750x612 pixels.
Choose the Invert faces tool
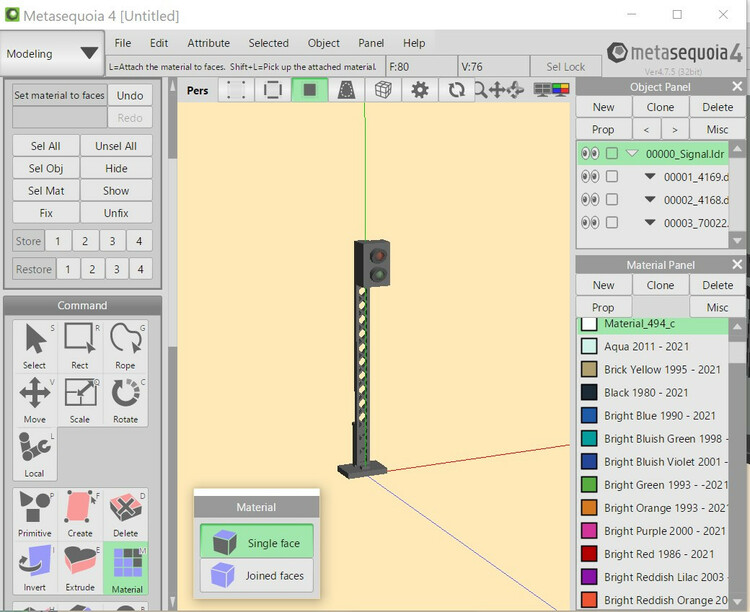(34, 568)
